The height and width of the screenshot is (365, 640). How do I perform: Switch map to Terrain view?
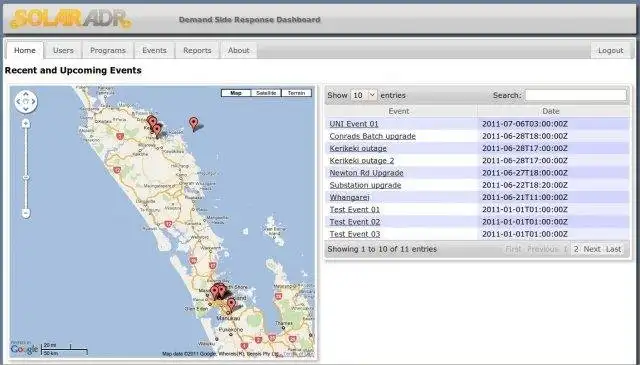(x=296, y=93)
